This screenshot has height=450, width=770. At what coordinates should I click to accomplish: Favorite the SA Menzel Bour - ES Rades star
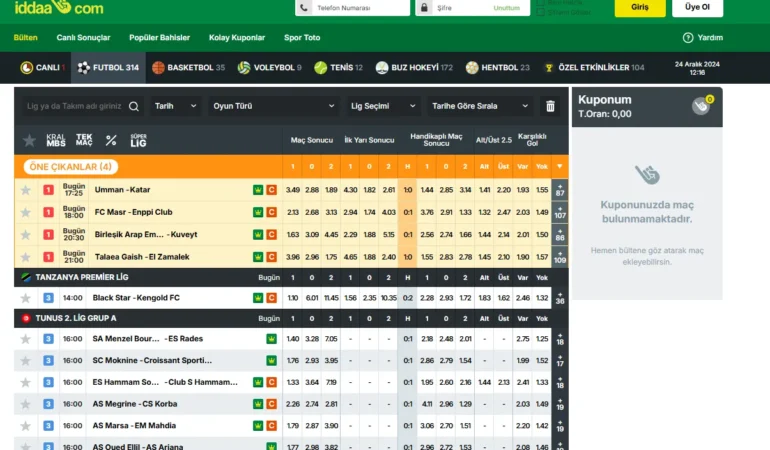[26, 339]
